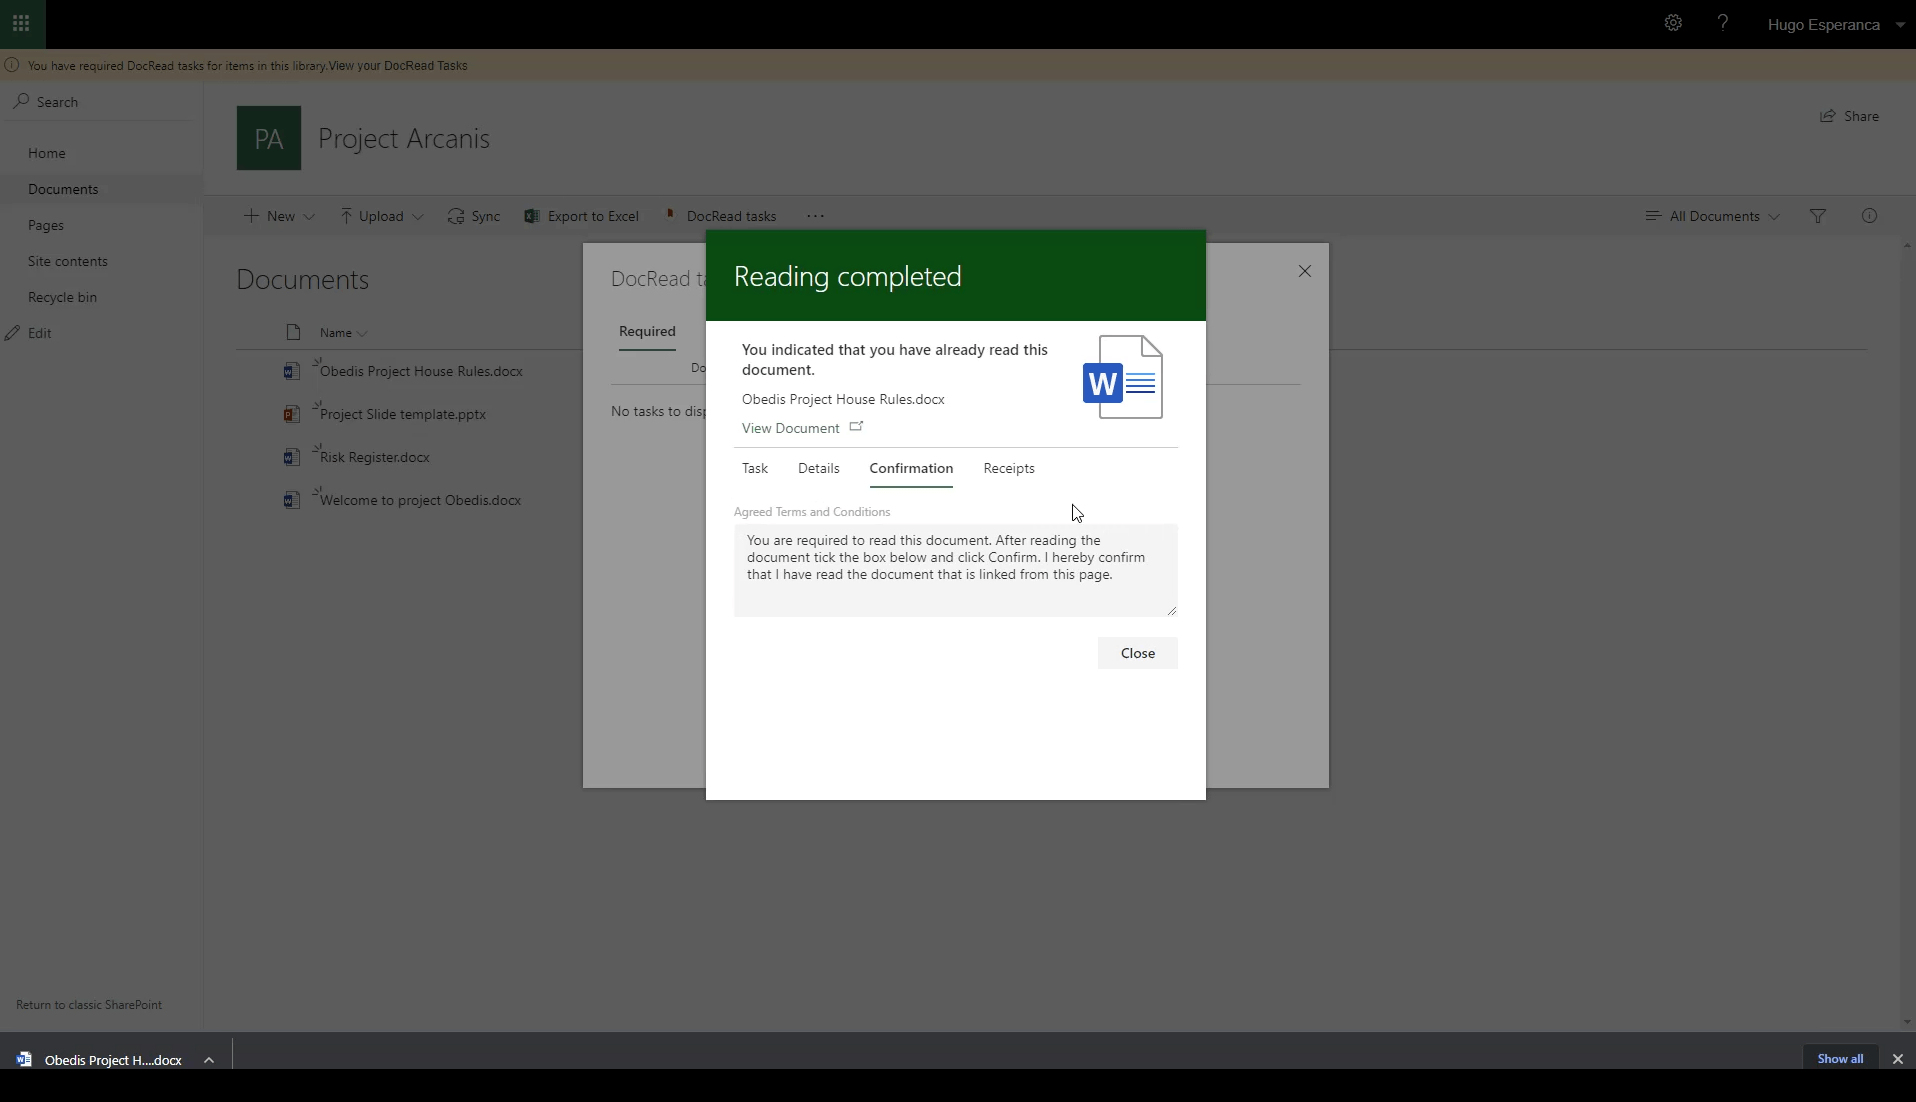Expand the download item chevron in downloads bar
The height and width of the screenshot is (1102, 1916).
click(209, 1060)
